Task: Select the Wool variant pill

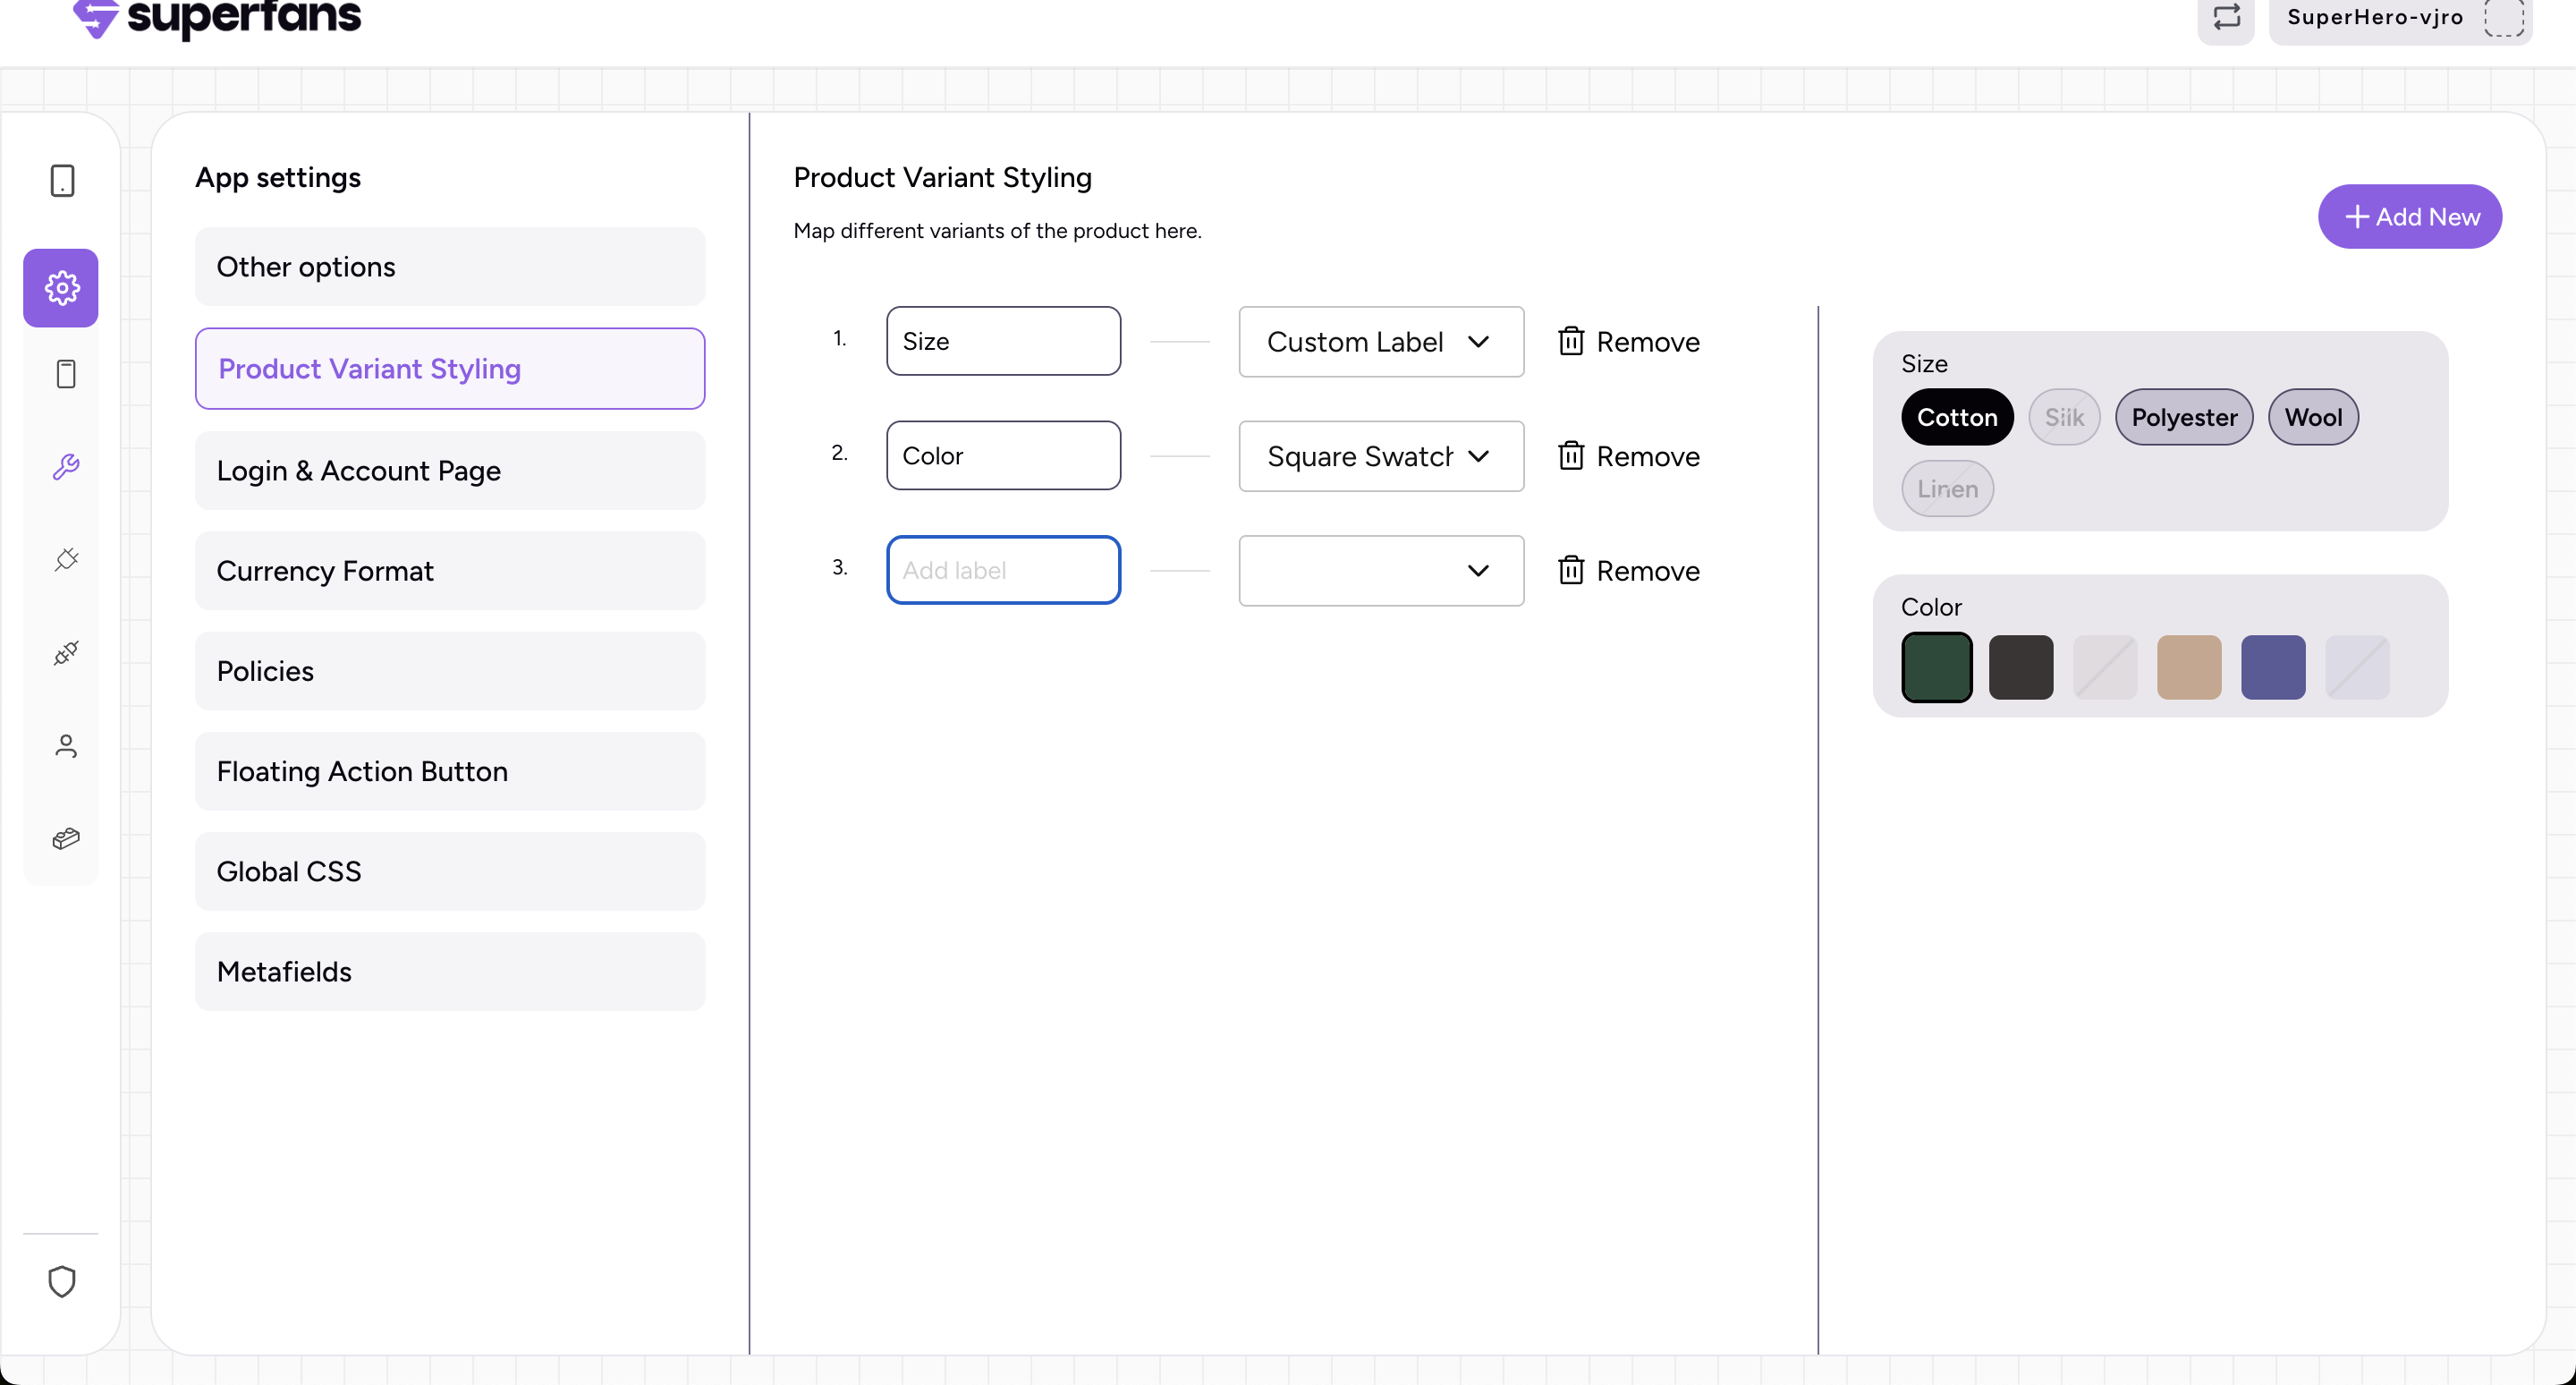Action: 2313,417
